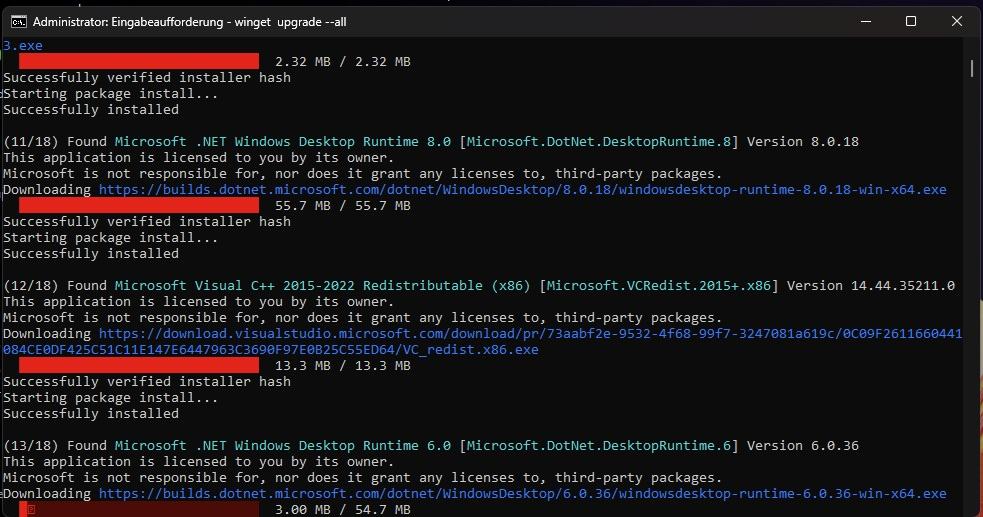Click 'Successfully installed' below the 13.3 MB download

91,414
